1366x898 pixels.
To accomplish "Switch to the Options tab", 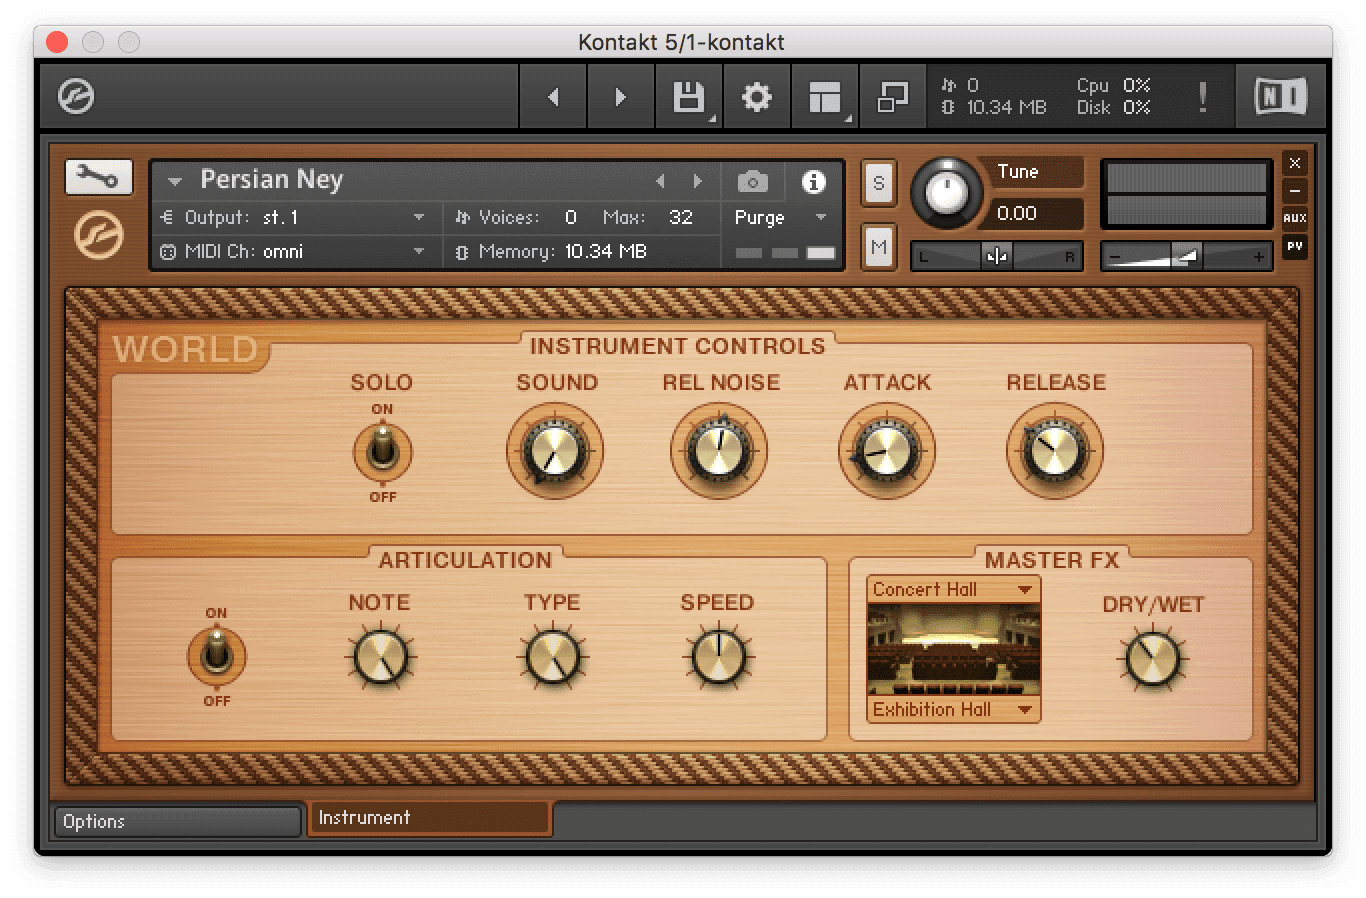I will pyautogui.click(x=177, y=821).
